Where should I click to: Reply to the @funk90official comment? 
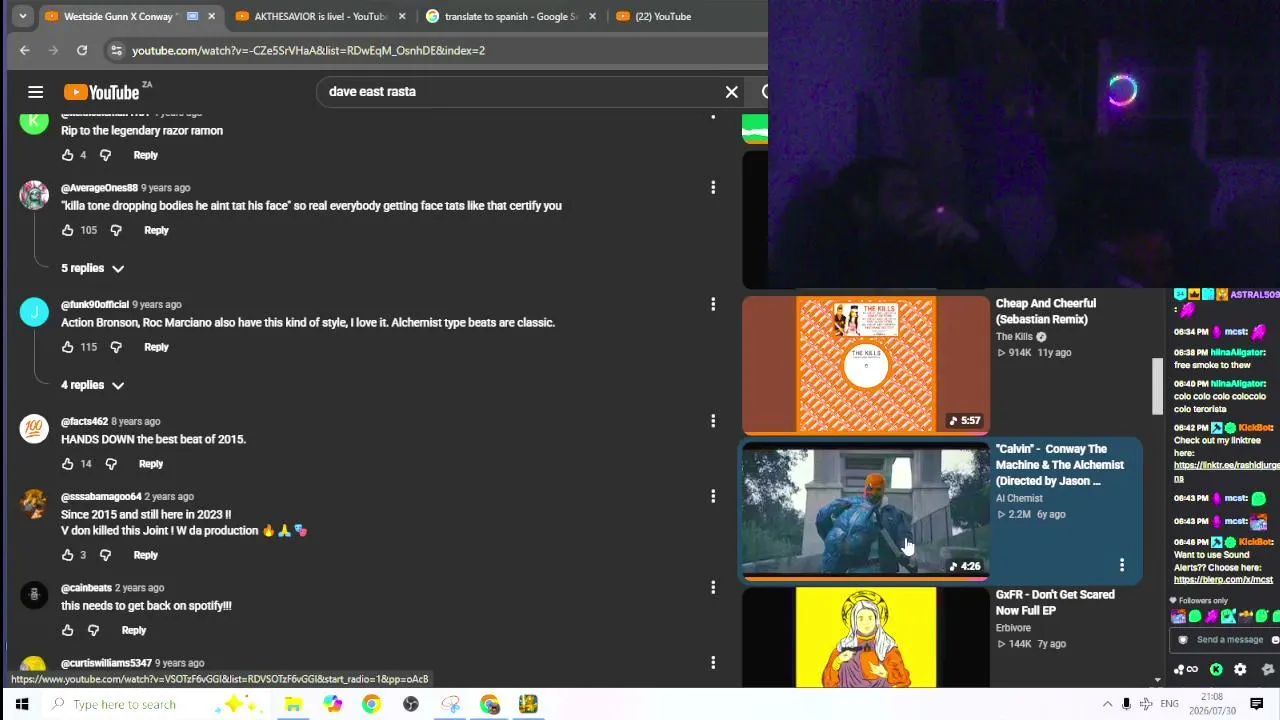pos(156,347)
